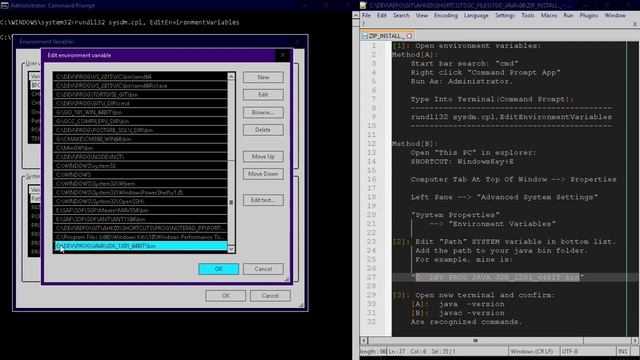Select the C:\MinGW\bin path entry
Viewport: 640px width, 360px height.
(x=140, y=148)
